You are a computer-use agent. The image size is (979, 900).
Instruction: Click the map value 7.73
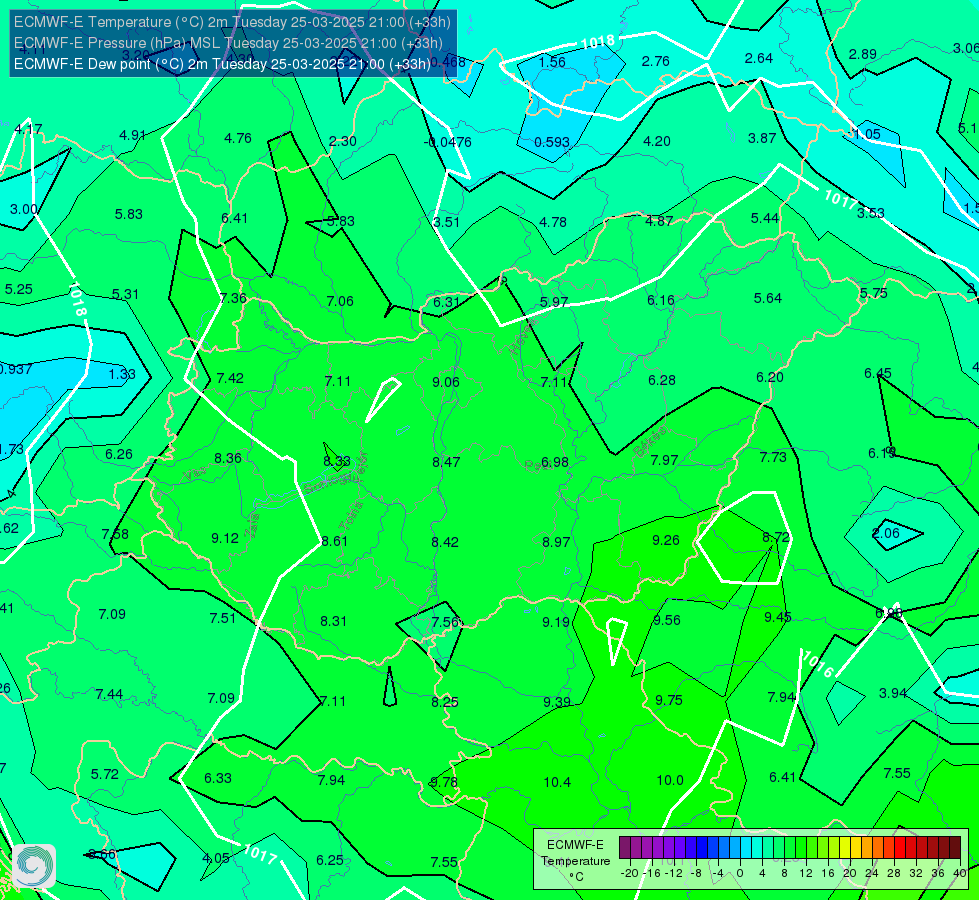773,457
